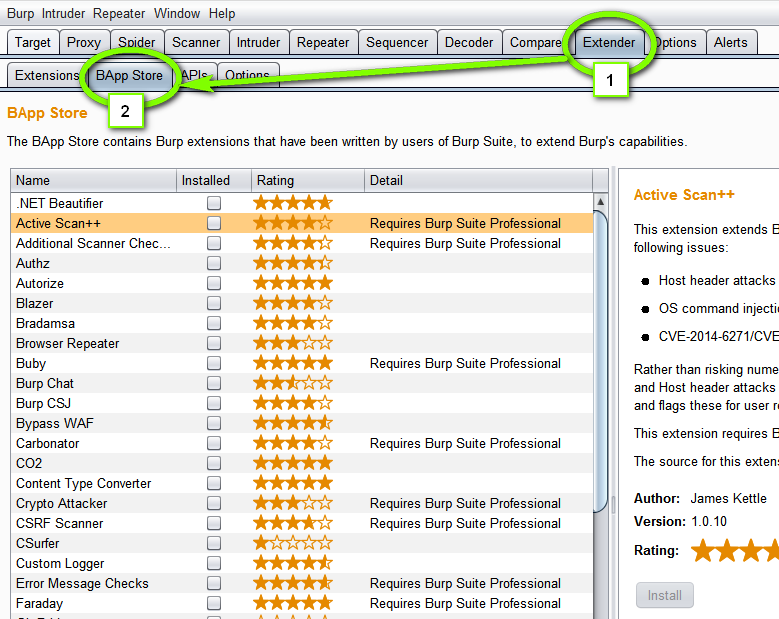
Task: Toggle Installed checkbox for CO2
Action: click(x=214, y=463)
